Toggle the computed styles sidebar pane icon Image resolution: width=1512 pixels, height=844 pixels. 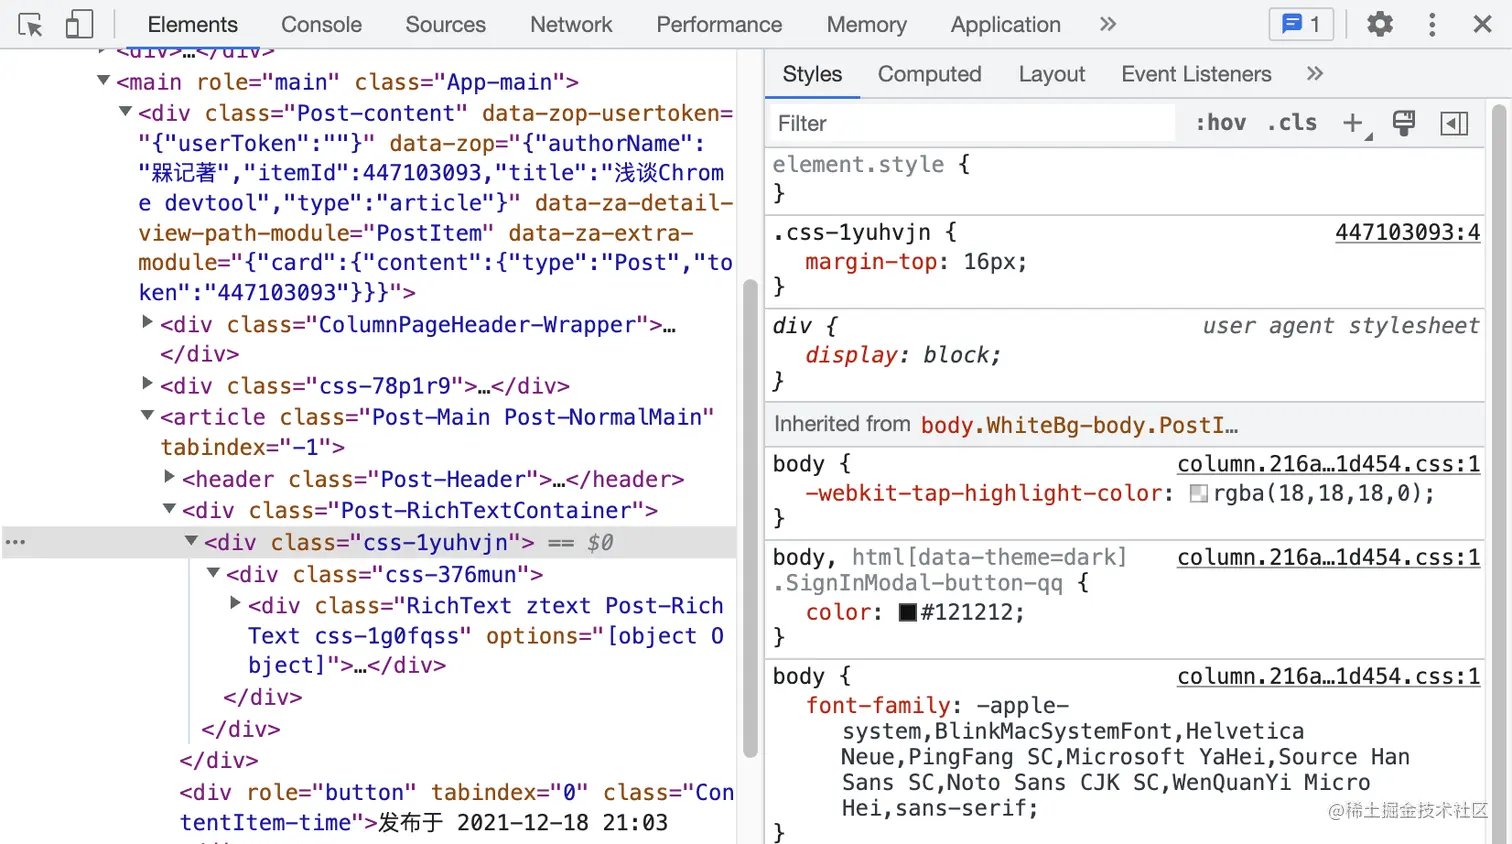click(1454, 123)
